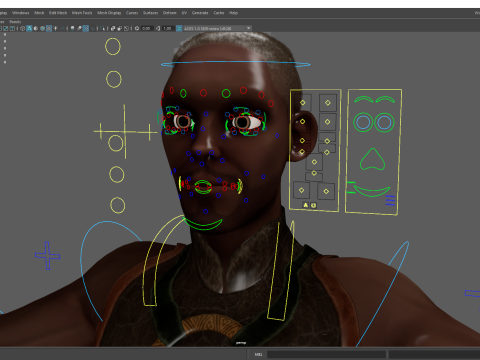Open the Edit Mesh menu
480x360 pixels.
[58, 13]
